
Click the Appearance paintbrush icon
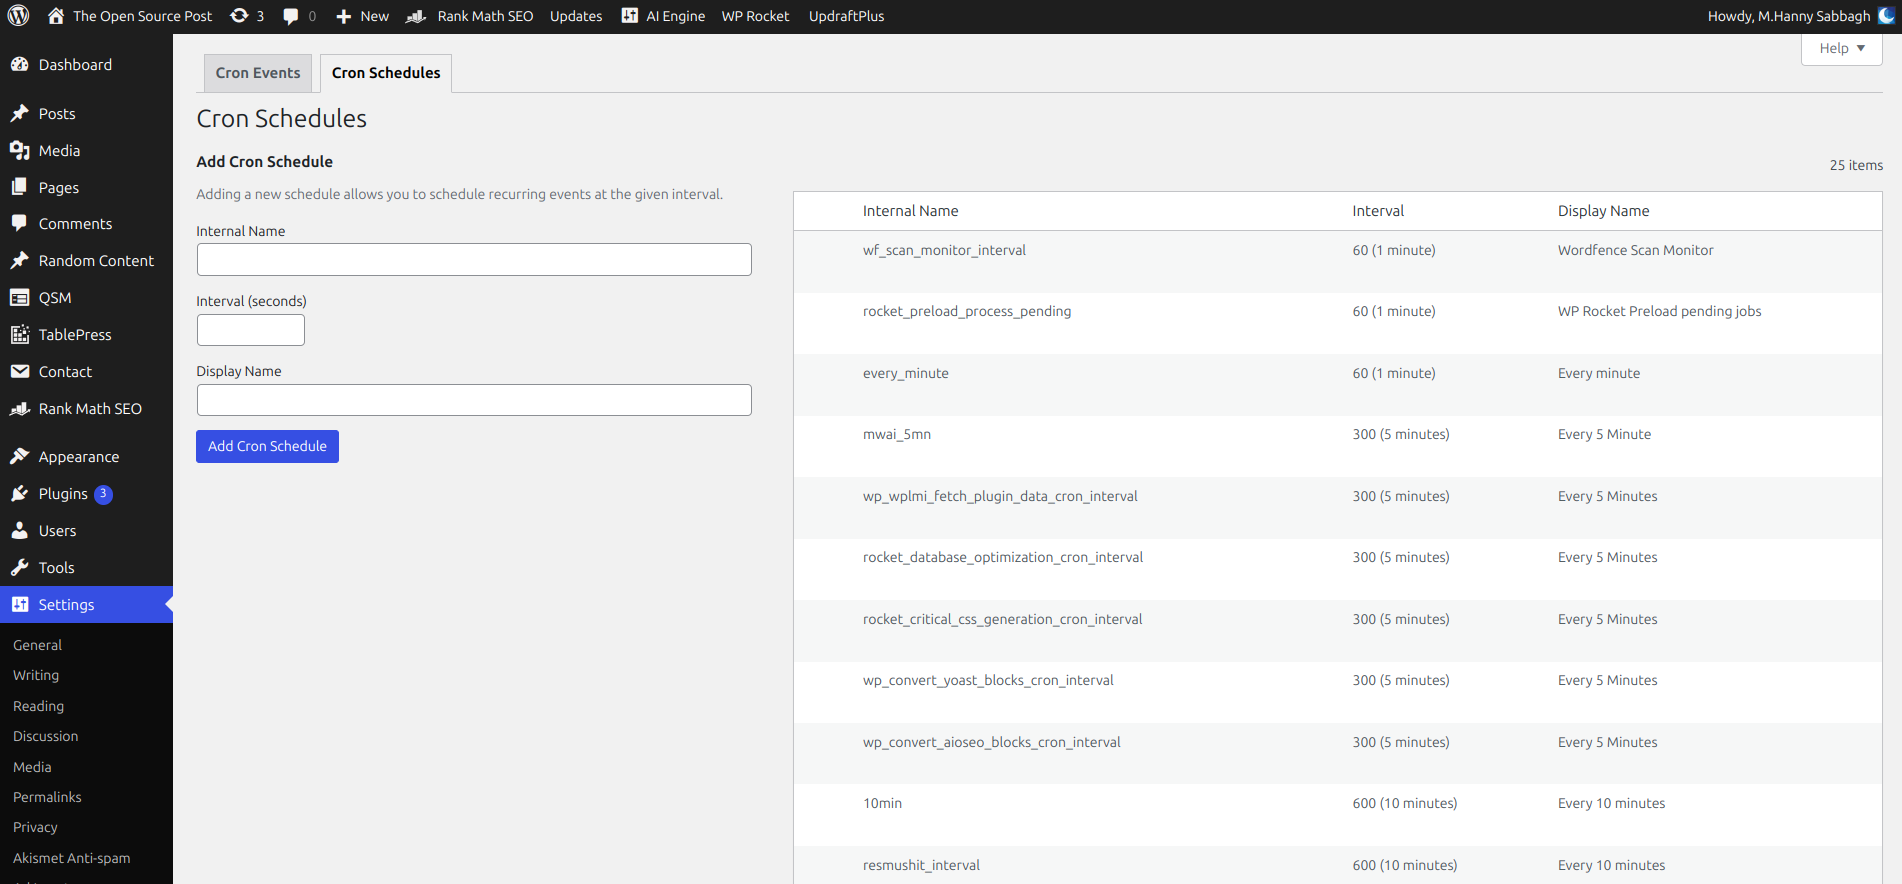19,457
